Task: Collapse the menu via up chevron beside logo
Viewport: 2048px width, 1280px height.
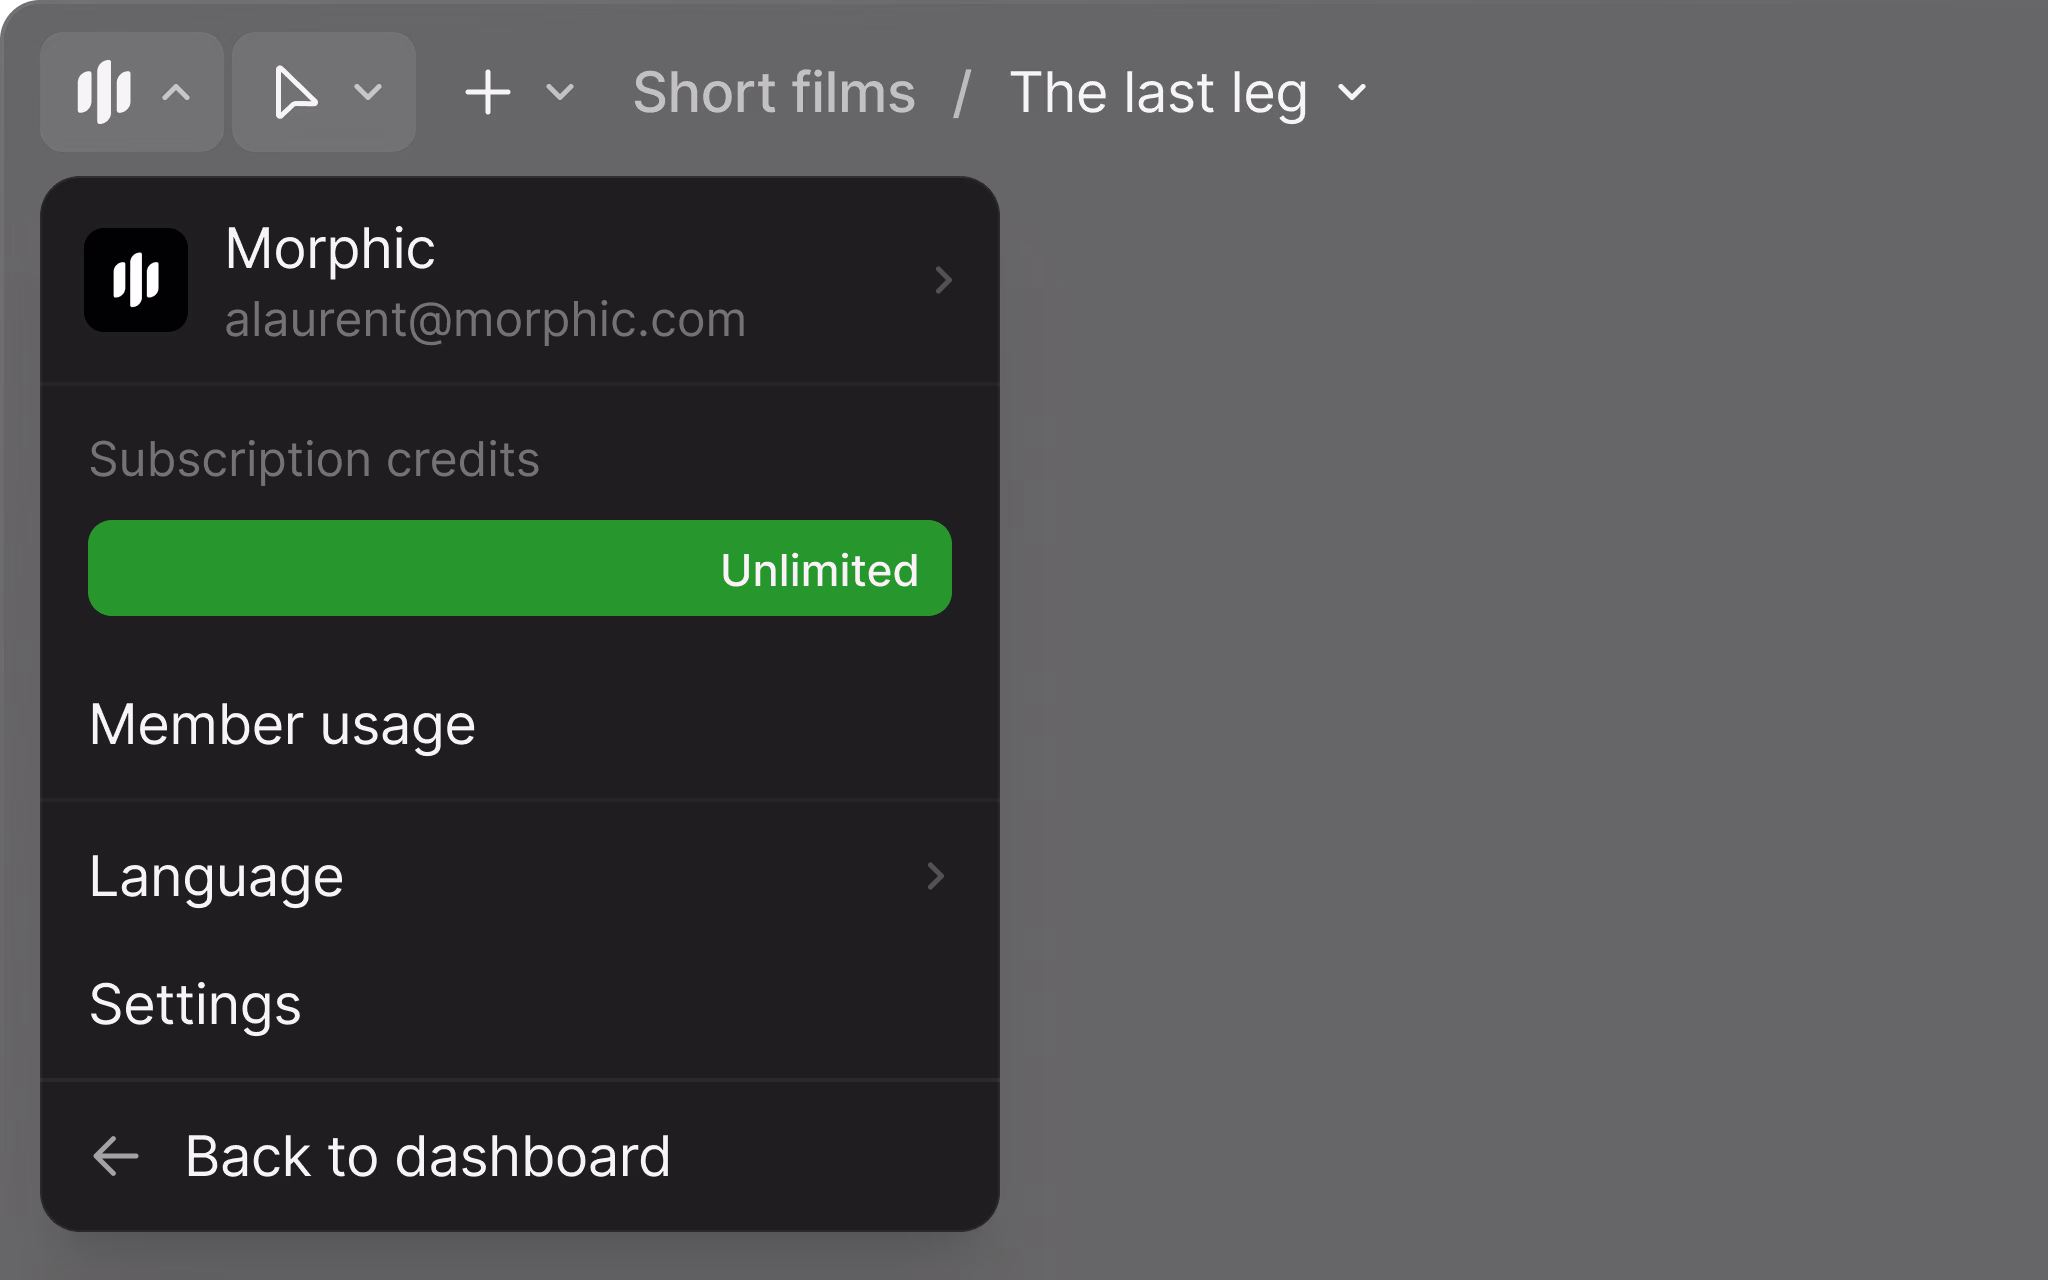Action: [176, 93]
